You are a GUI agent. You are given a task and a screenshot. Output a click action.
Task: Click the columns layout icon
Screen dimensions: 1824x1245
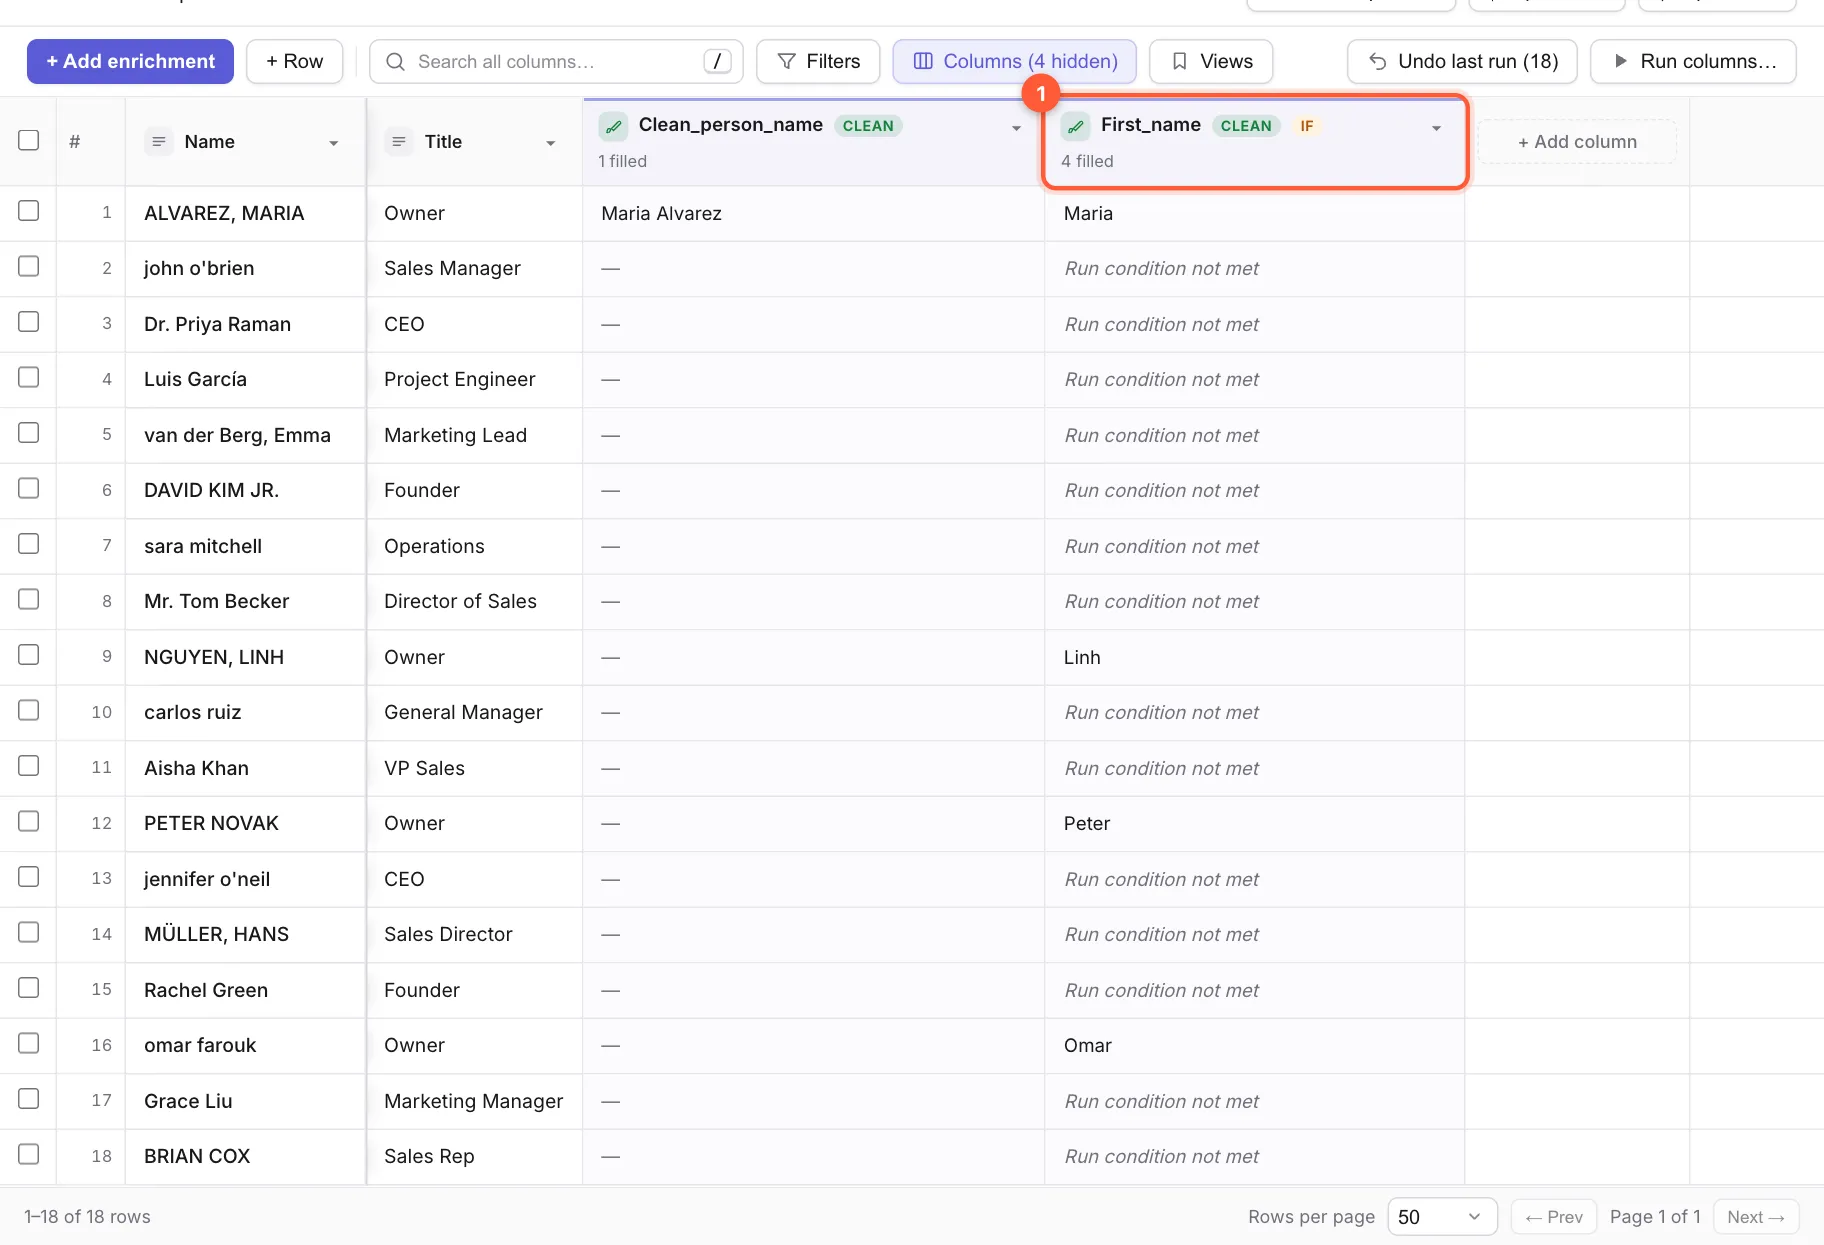(923, 62)
